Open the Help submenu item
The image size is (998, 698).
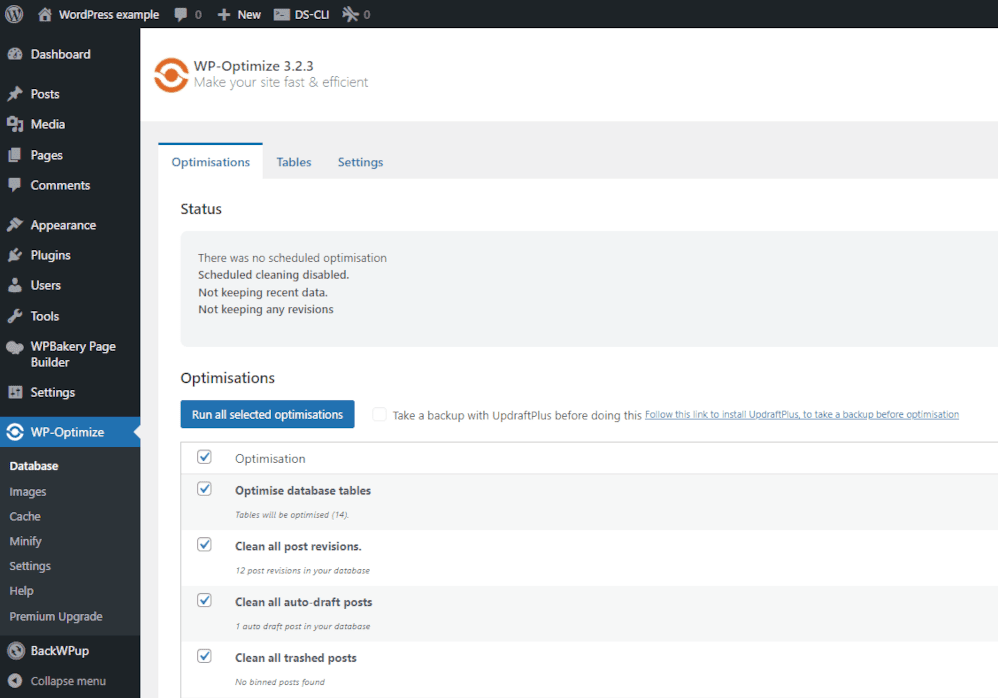(x=21, y=590)
